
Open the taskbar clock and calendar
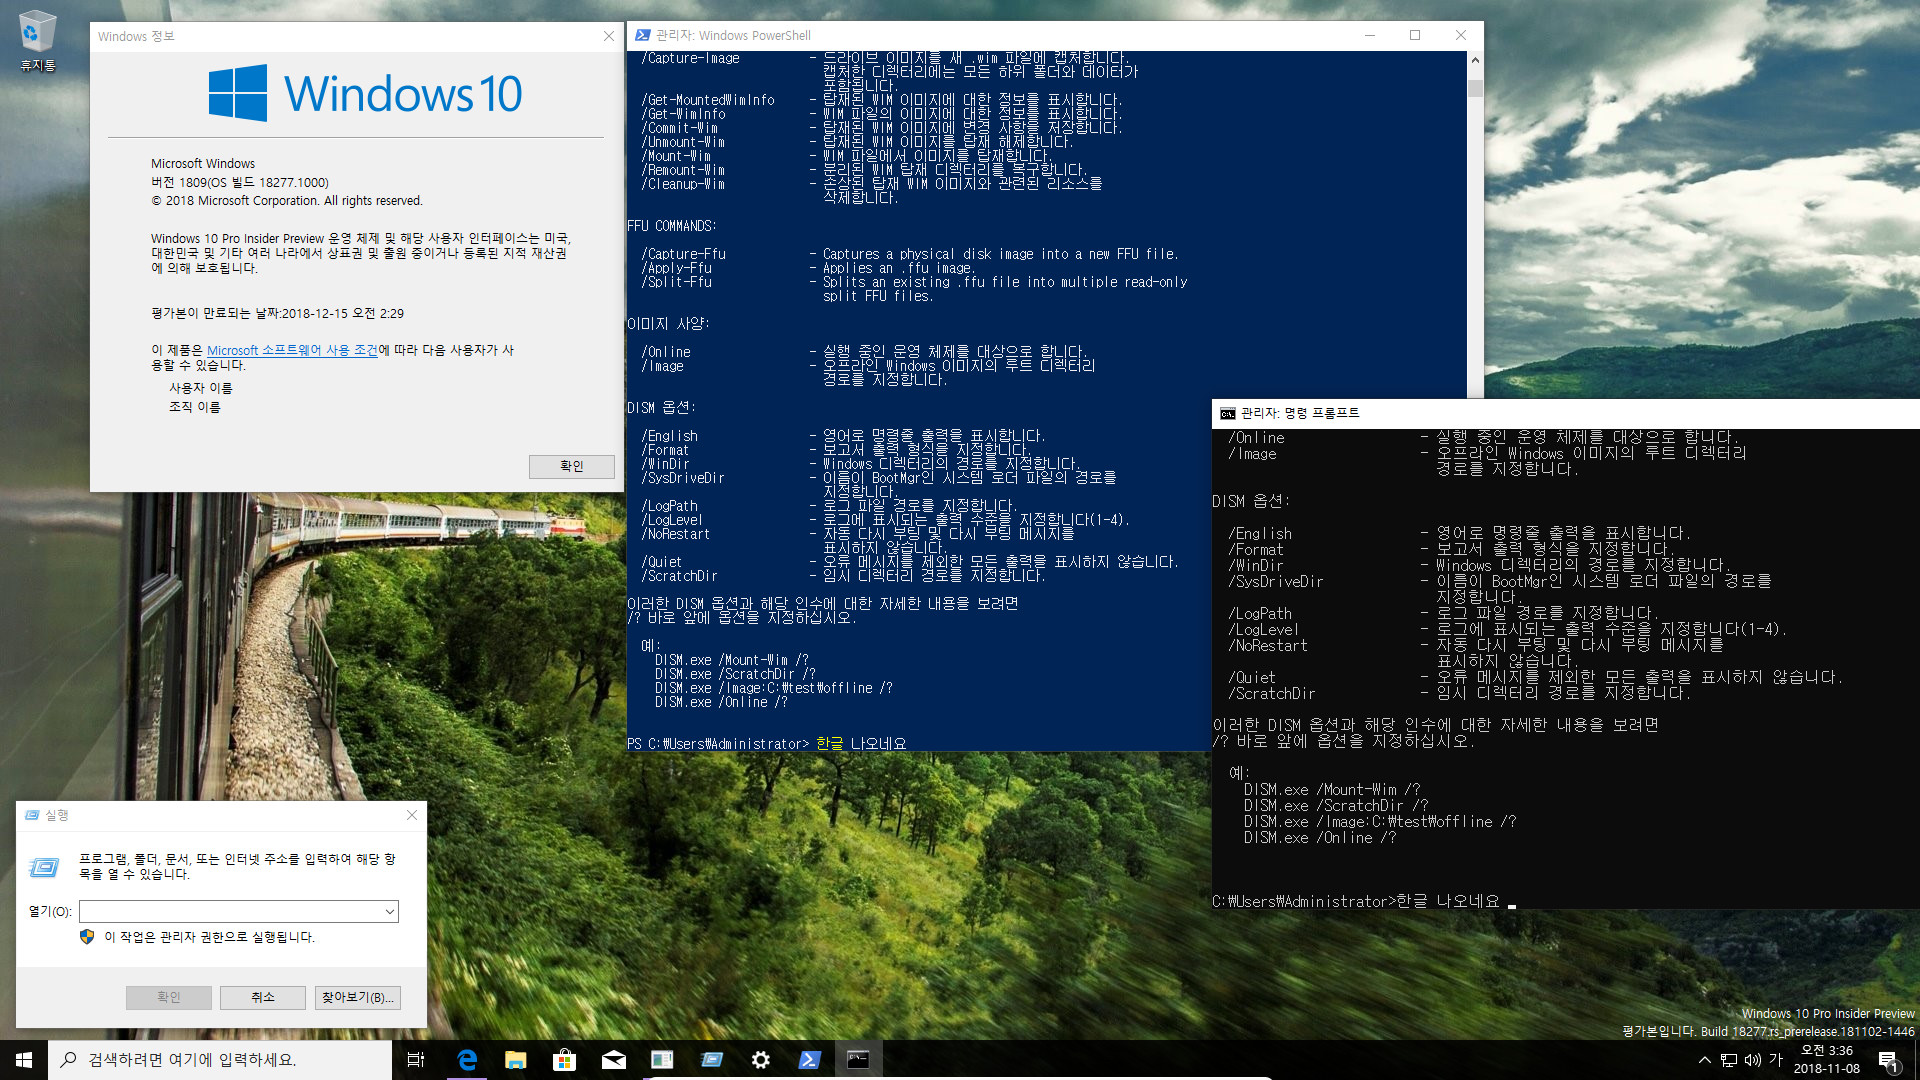pos(1826,1060)
